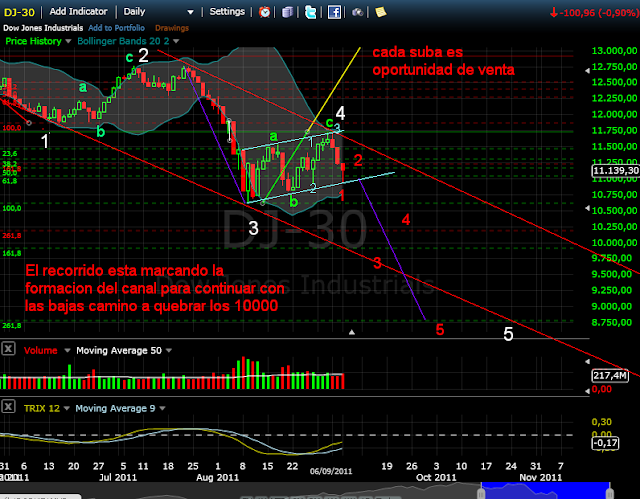Click the Nov 2011 axis label

pyautogui.click(x=540, y=477)
